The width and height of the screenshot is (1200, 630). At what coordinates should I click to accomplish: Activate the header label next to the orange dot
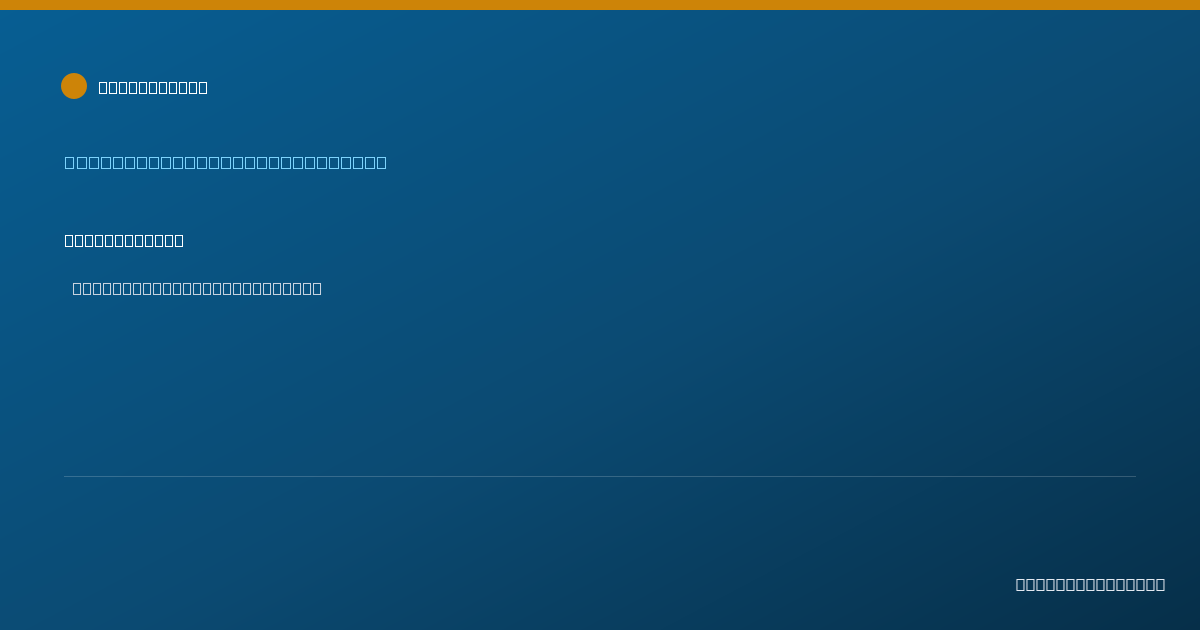(153, 87)
